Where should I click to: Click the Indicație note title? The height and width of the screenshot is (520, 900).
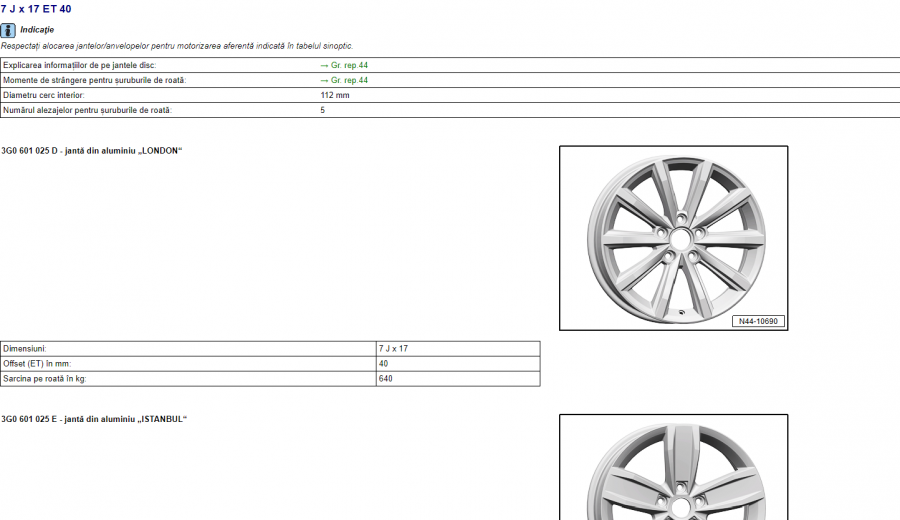[x=37, y=30]
